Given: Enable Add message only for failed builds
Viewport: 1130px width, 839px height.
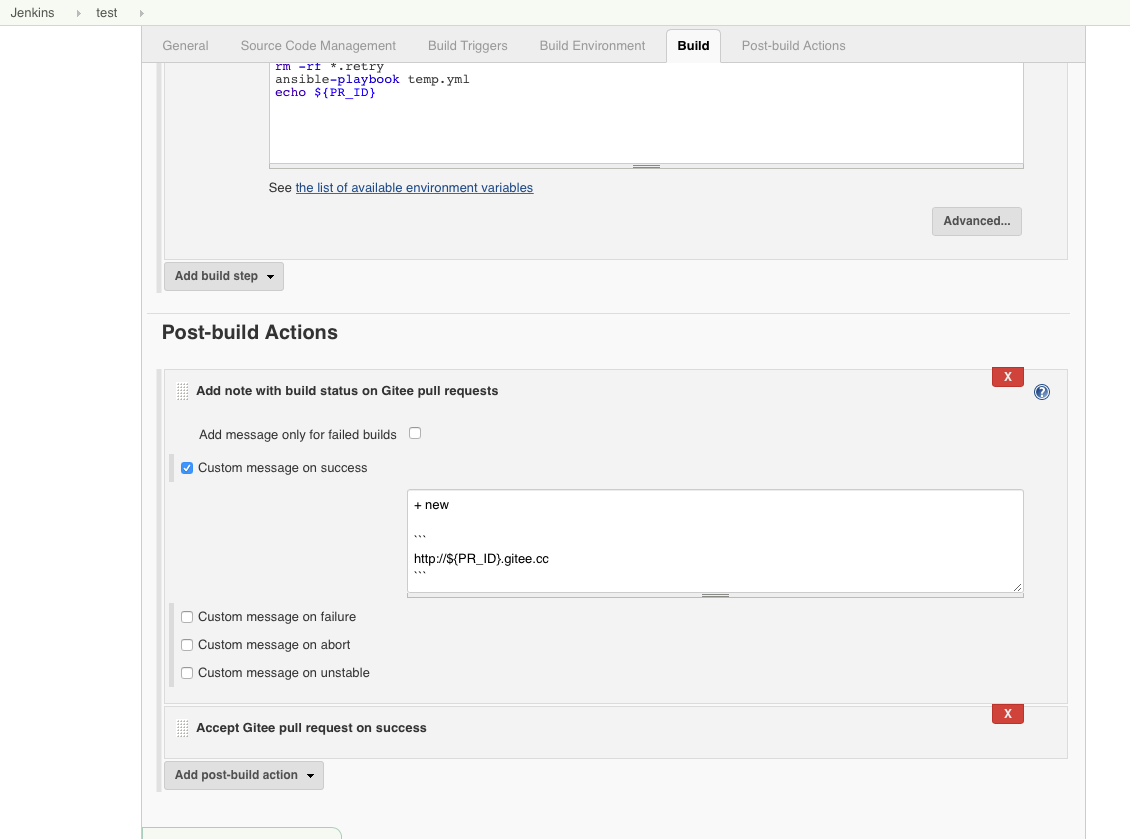Looking at the screenshot, I should 415,433.
